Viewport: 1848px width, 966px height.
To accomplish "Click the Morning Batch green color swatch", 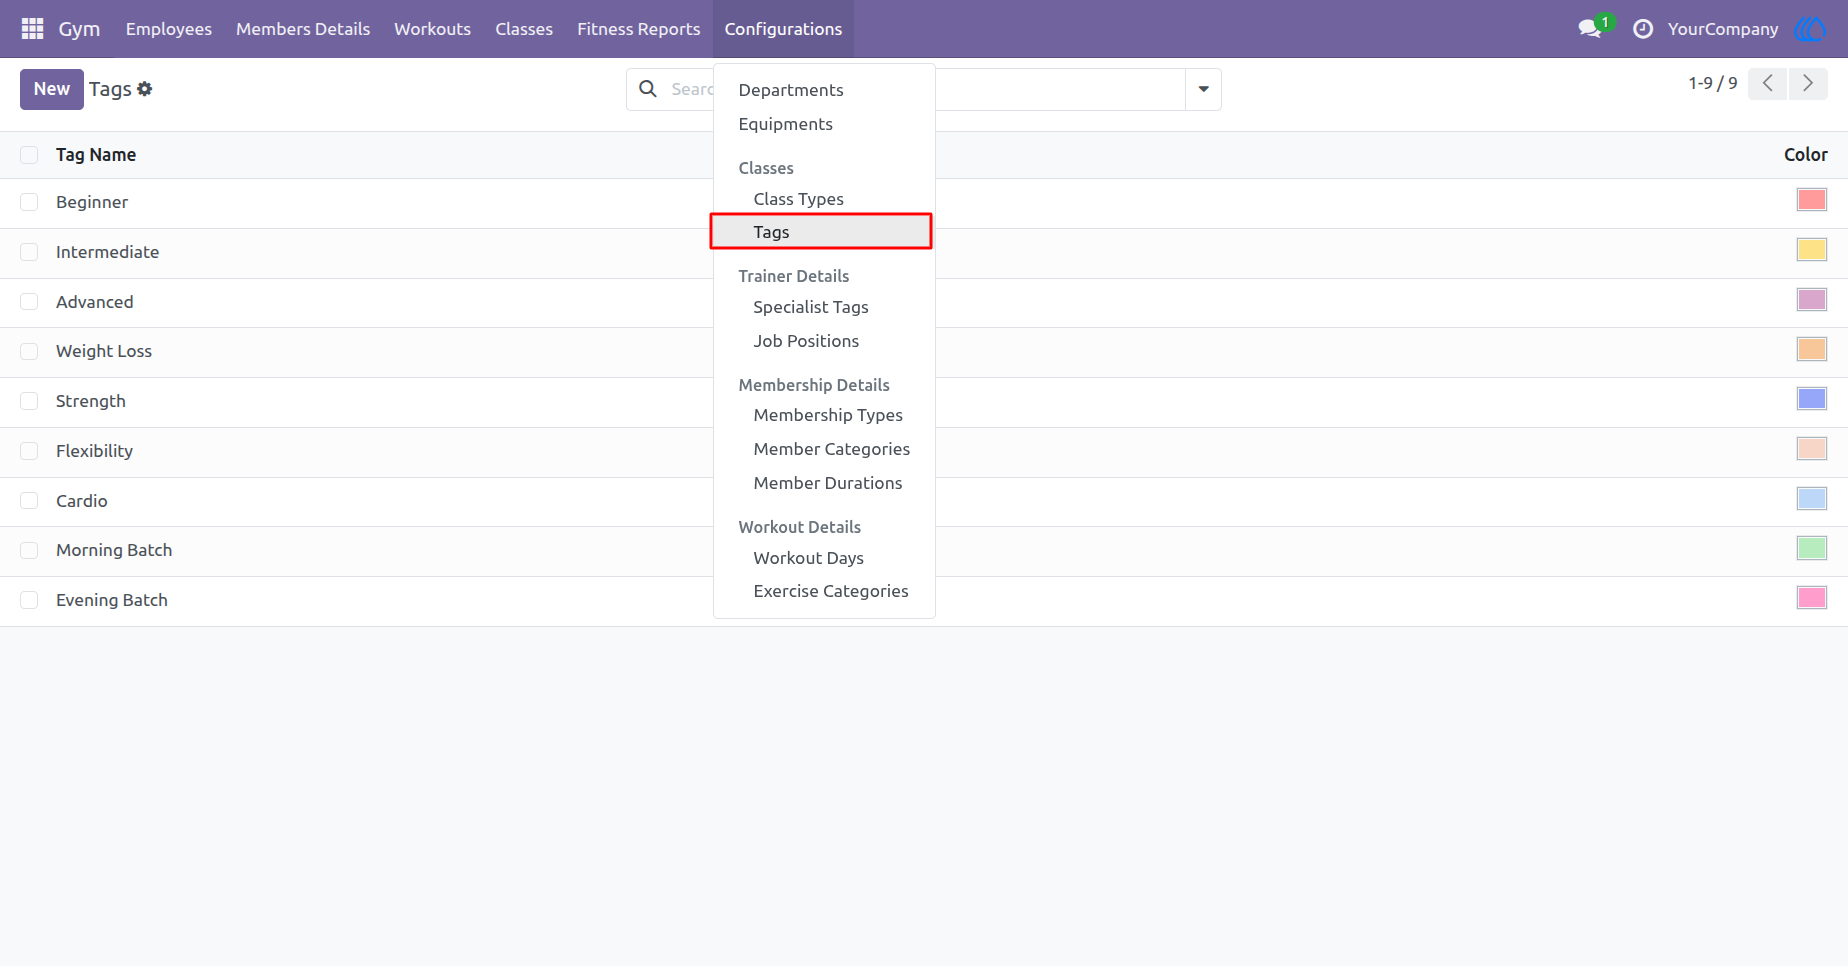I will pos(1812,548).
